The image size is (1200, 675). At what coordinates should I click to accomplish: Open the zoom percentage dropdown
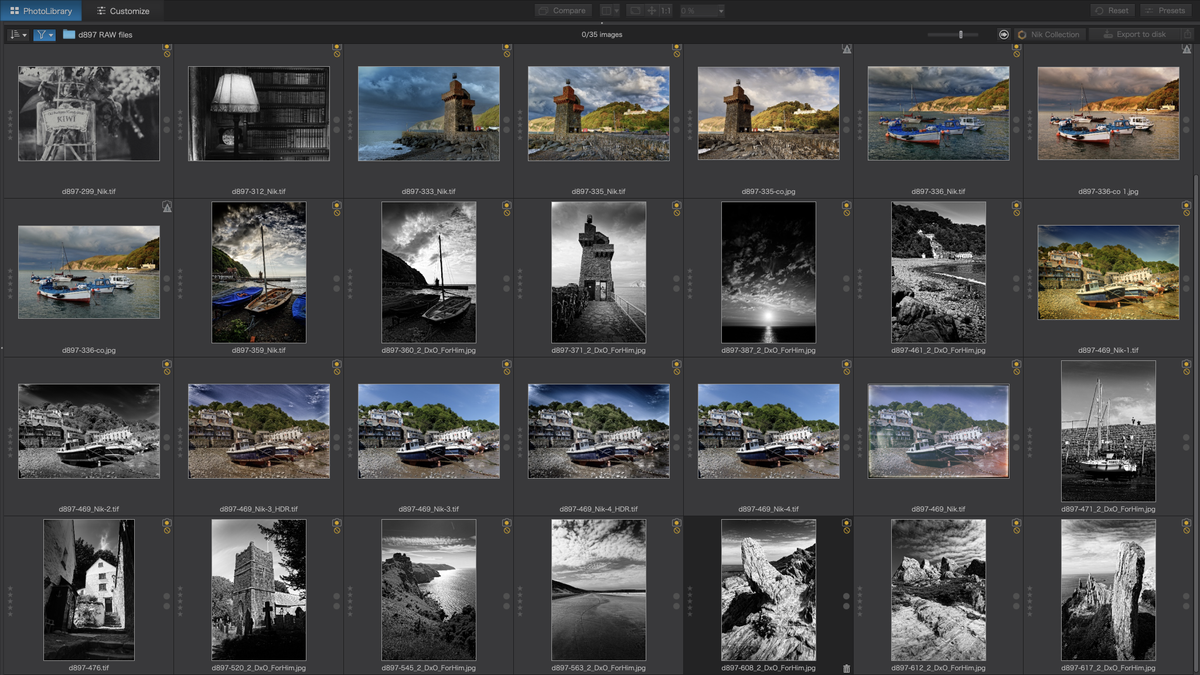coord(702,11)
